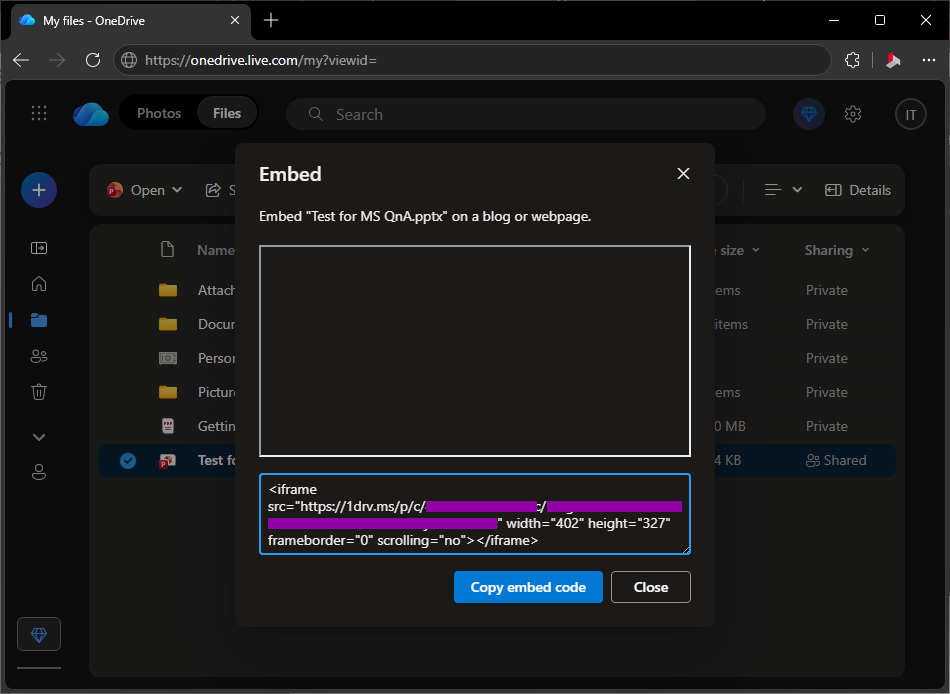Click the Copy embed code button
The height and width of the screenshot is (694, 950).
[528, 587]
